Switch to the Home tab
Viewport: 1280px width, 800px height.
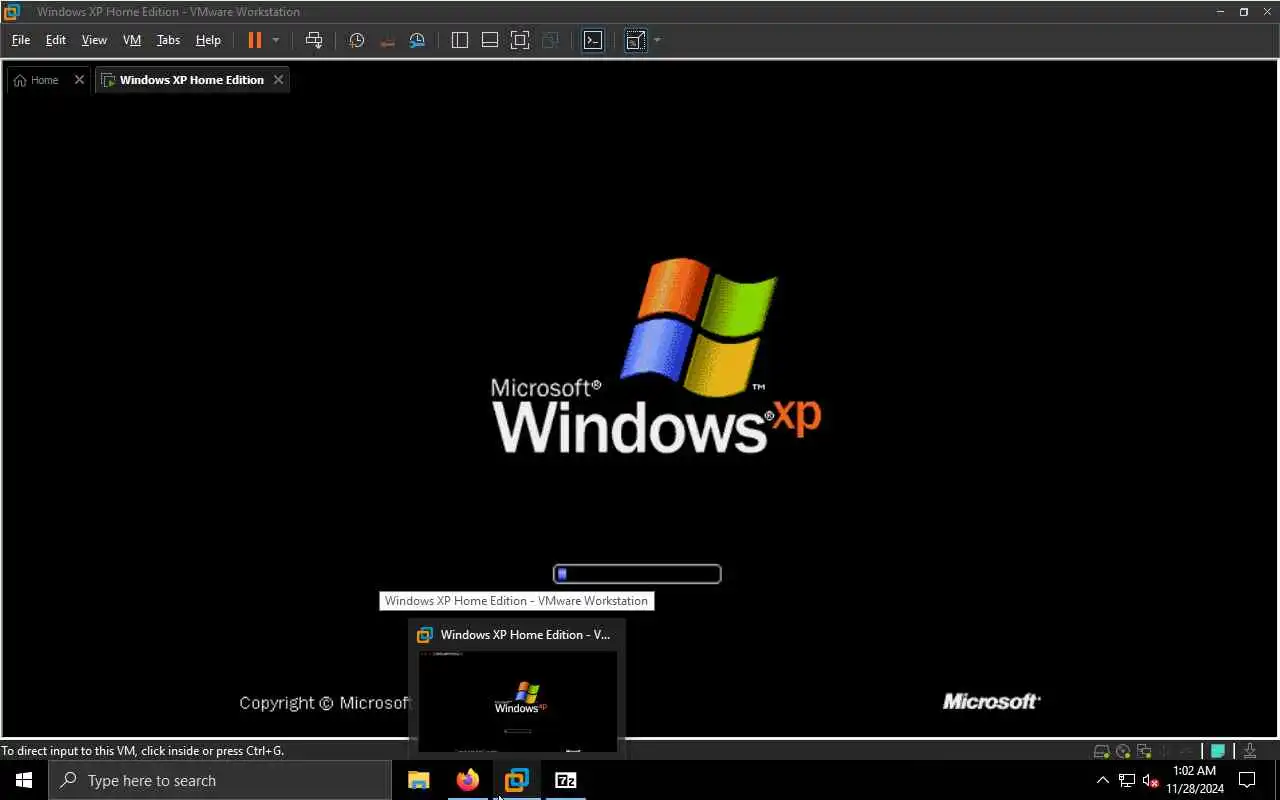coord(37,80)
